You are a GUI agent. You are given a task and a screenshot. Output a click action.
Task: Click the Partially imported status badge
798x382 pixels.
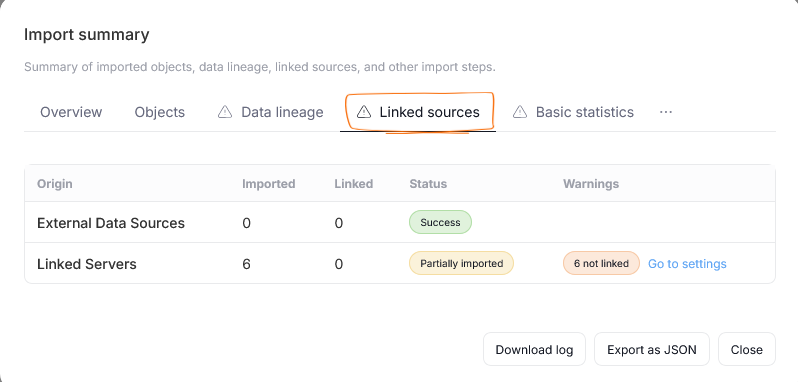(462, 263)
